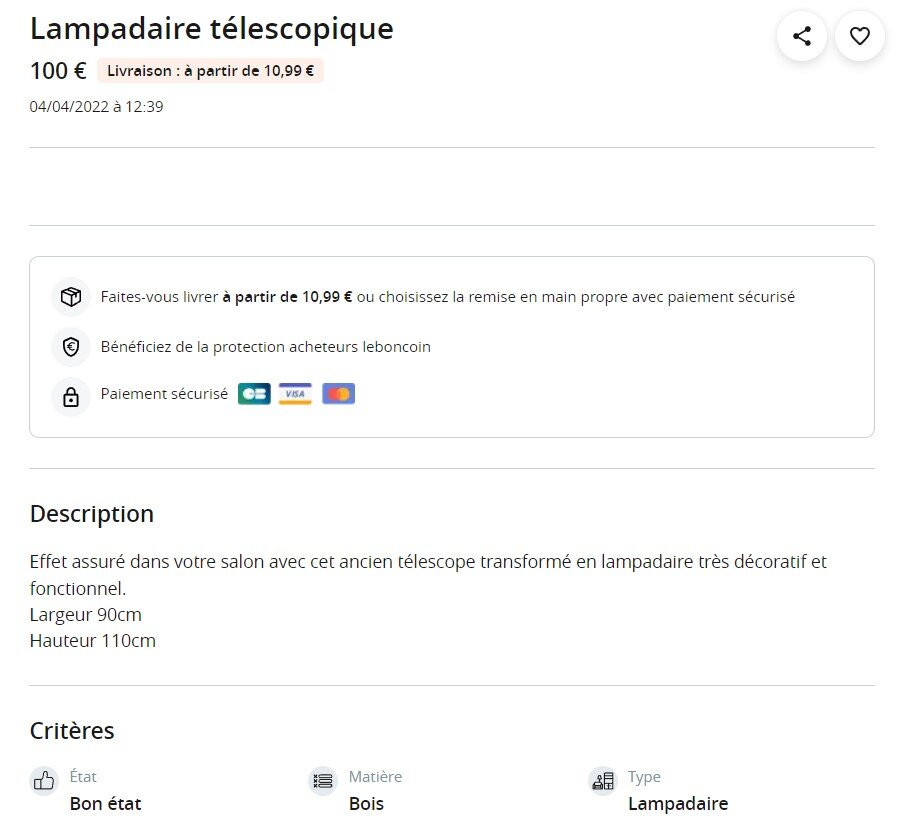This screenshot has height=838, width=904.
Task: Toggle the heart favorite button
Action: [859, 37]
